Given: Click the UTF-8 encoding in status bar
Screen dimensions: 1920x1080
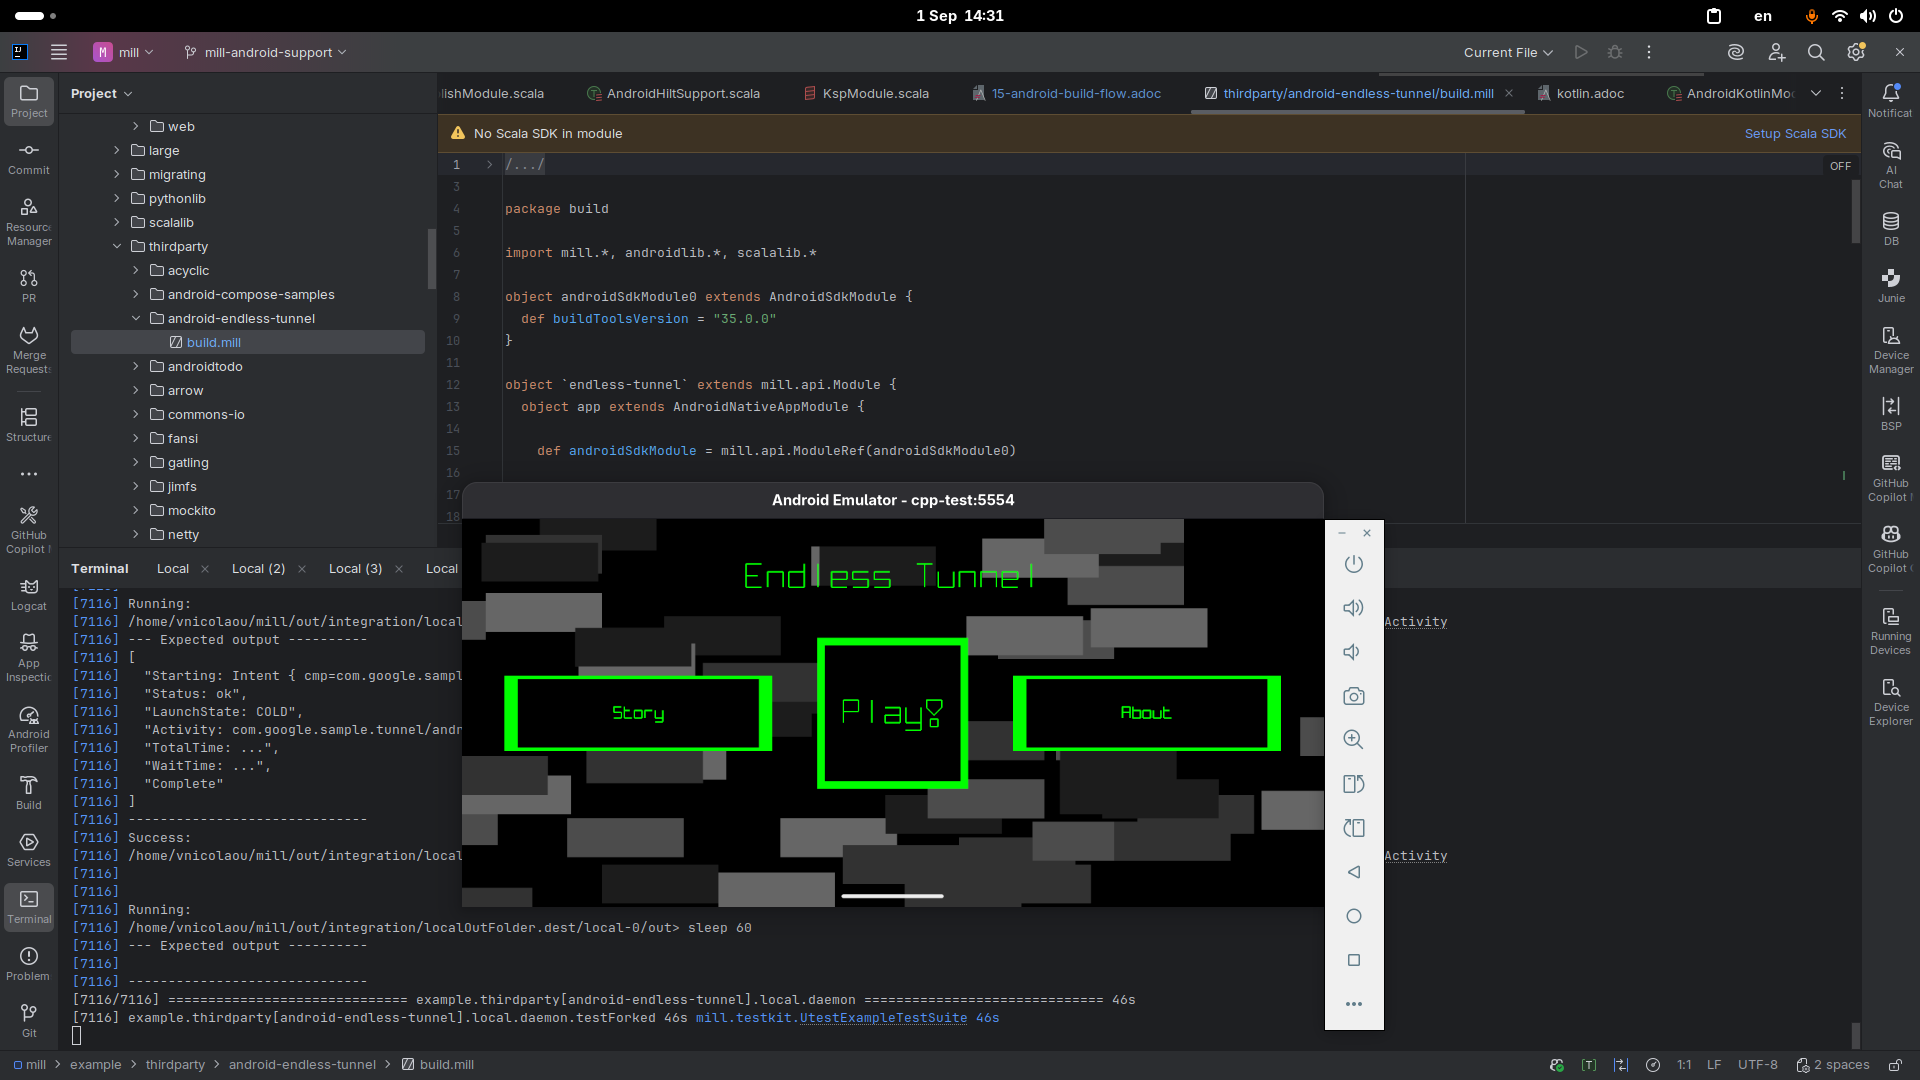Looking at the screenshot, I should 1757,1065.
